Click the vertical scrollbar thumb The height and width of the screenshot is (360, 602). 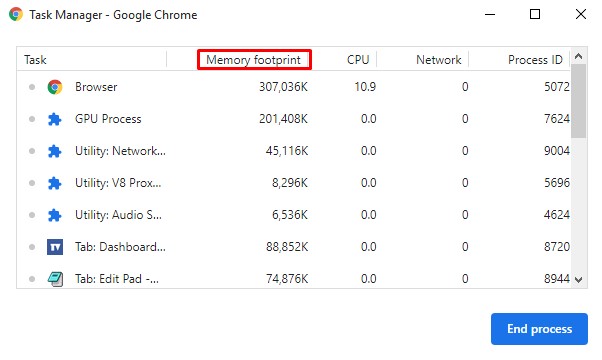point(579,101)
